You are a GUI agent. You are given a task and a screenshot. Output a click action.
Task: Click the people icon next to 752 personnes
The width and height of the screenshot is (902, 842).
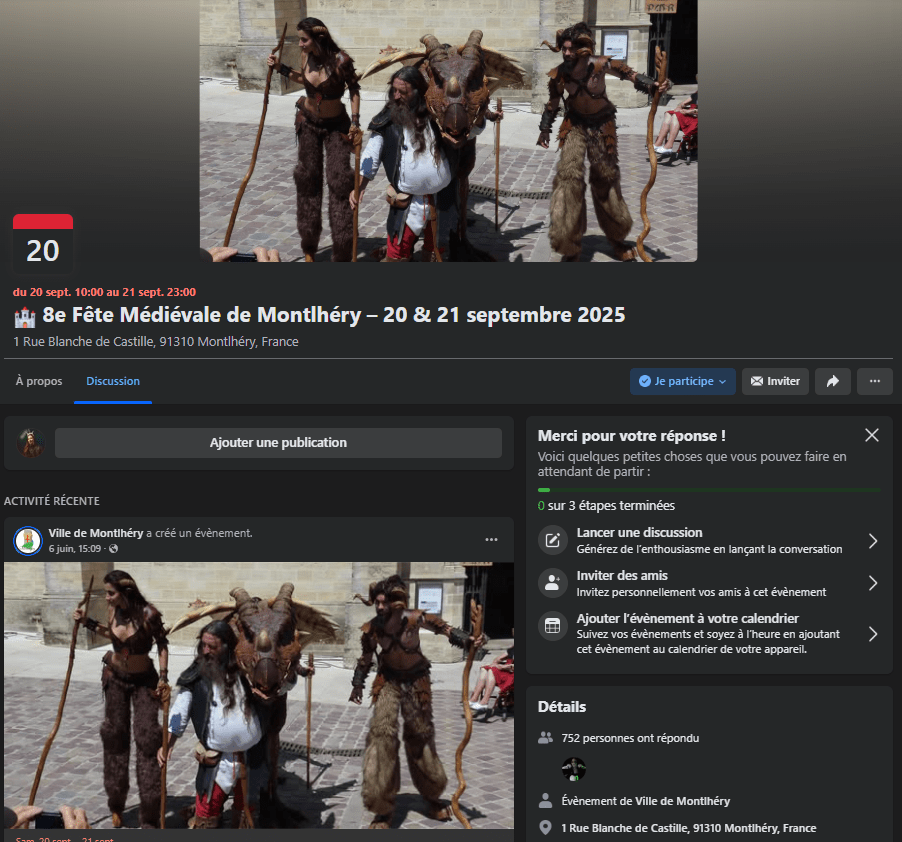(545, 738)
